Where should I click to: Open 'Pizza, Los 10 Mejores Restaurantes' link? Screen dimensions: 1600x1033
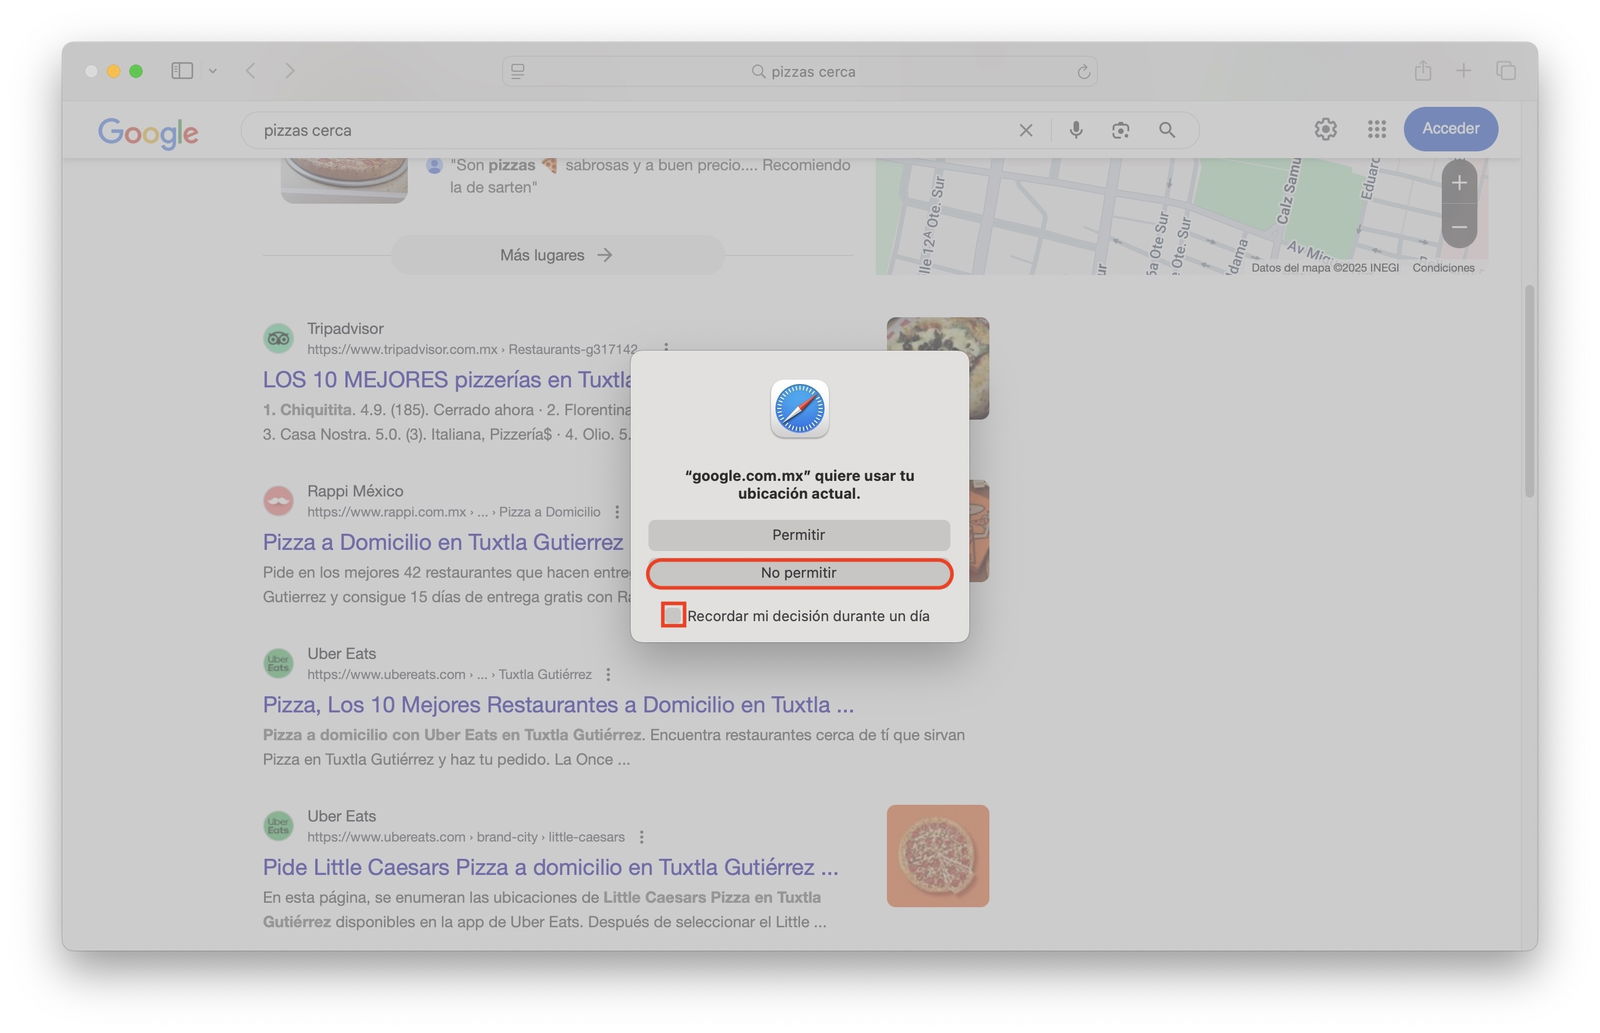point(558,705)
